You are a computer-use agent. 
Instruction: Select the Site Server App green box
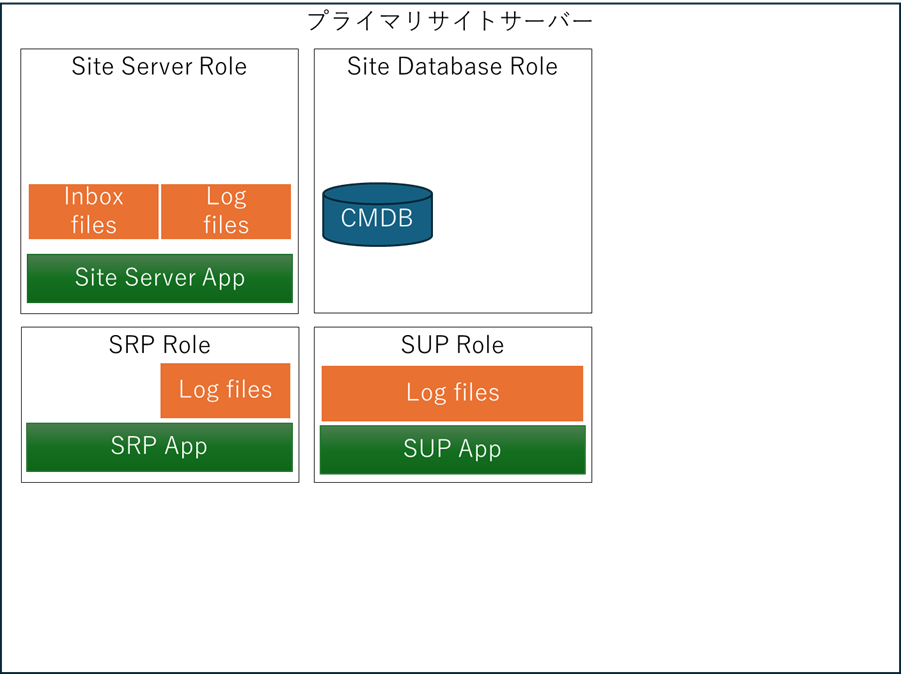coord(160,278)
